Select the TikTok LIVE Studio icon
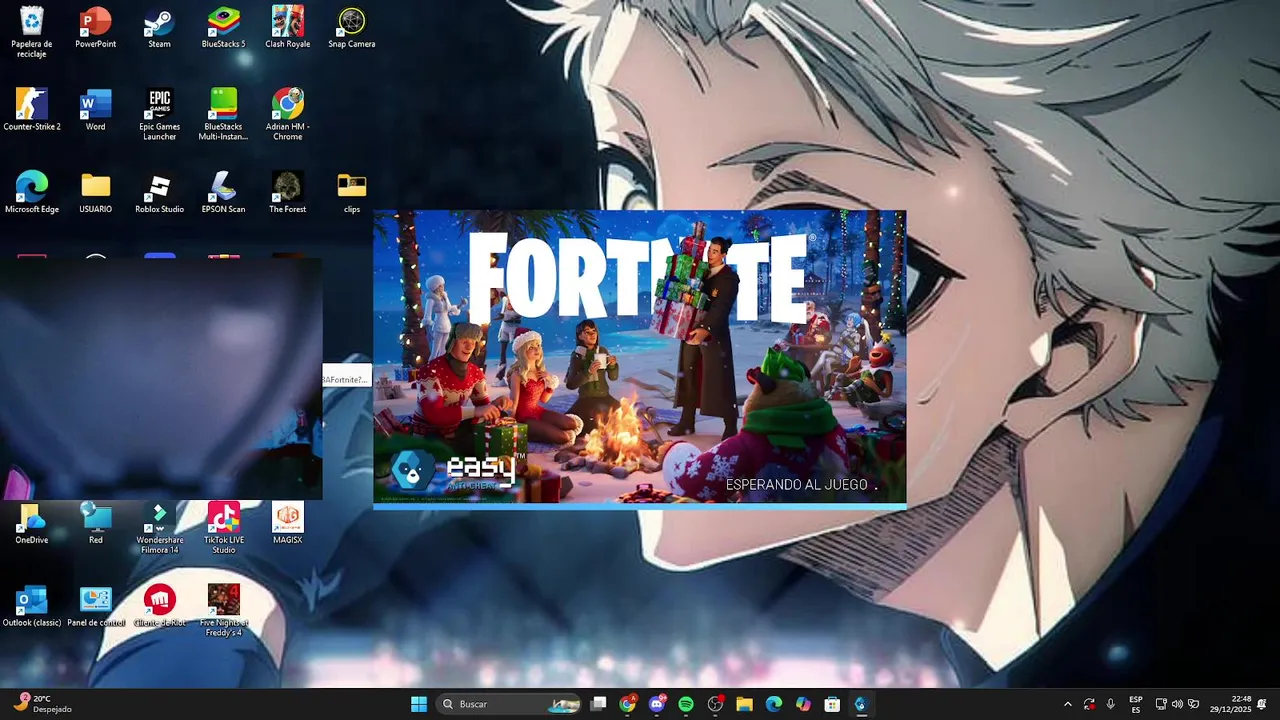1280x720 pixels. [x=223, y=528]
